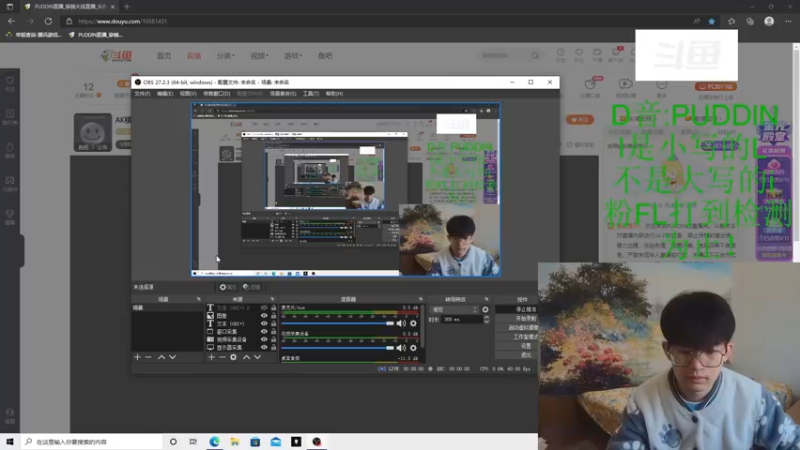This screenshot has height=450, width=800.
Task: Click 停止推流 stop streaming button
Action: coord(516,309)
